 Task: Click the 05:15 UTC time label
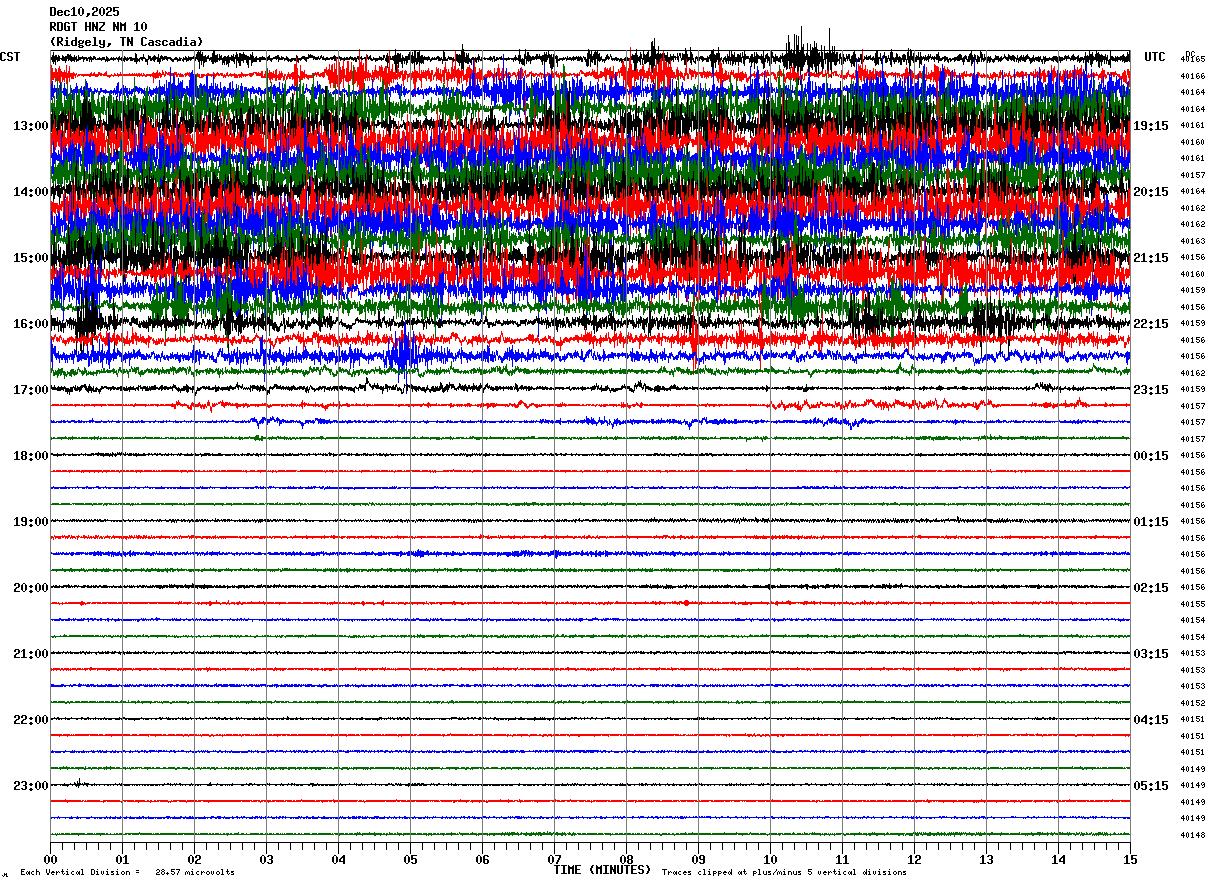(1151, 786)
